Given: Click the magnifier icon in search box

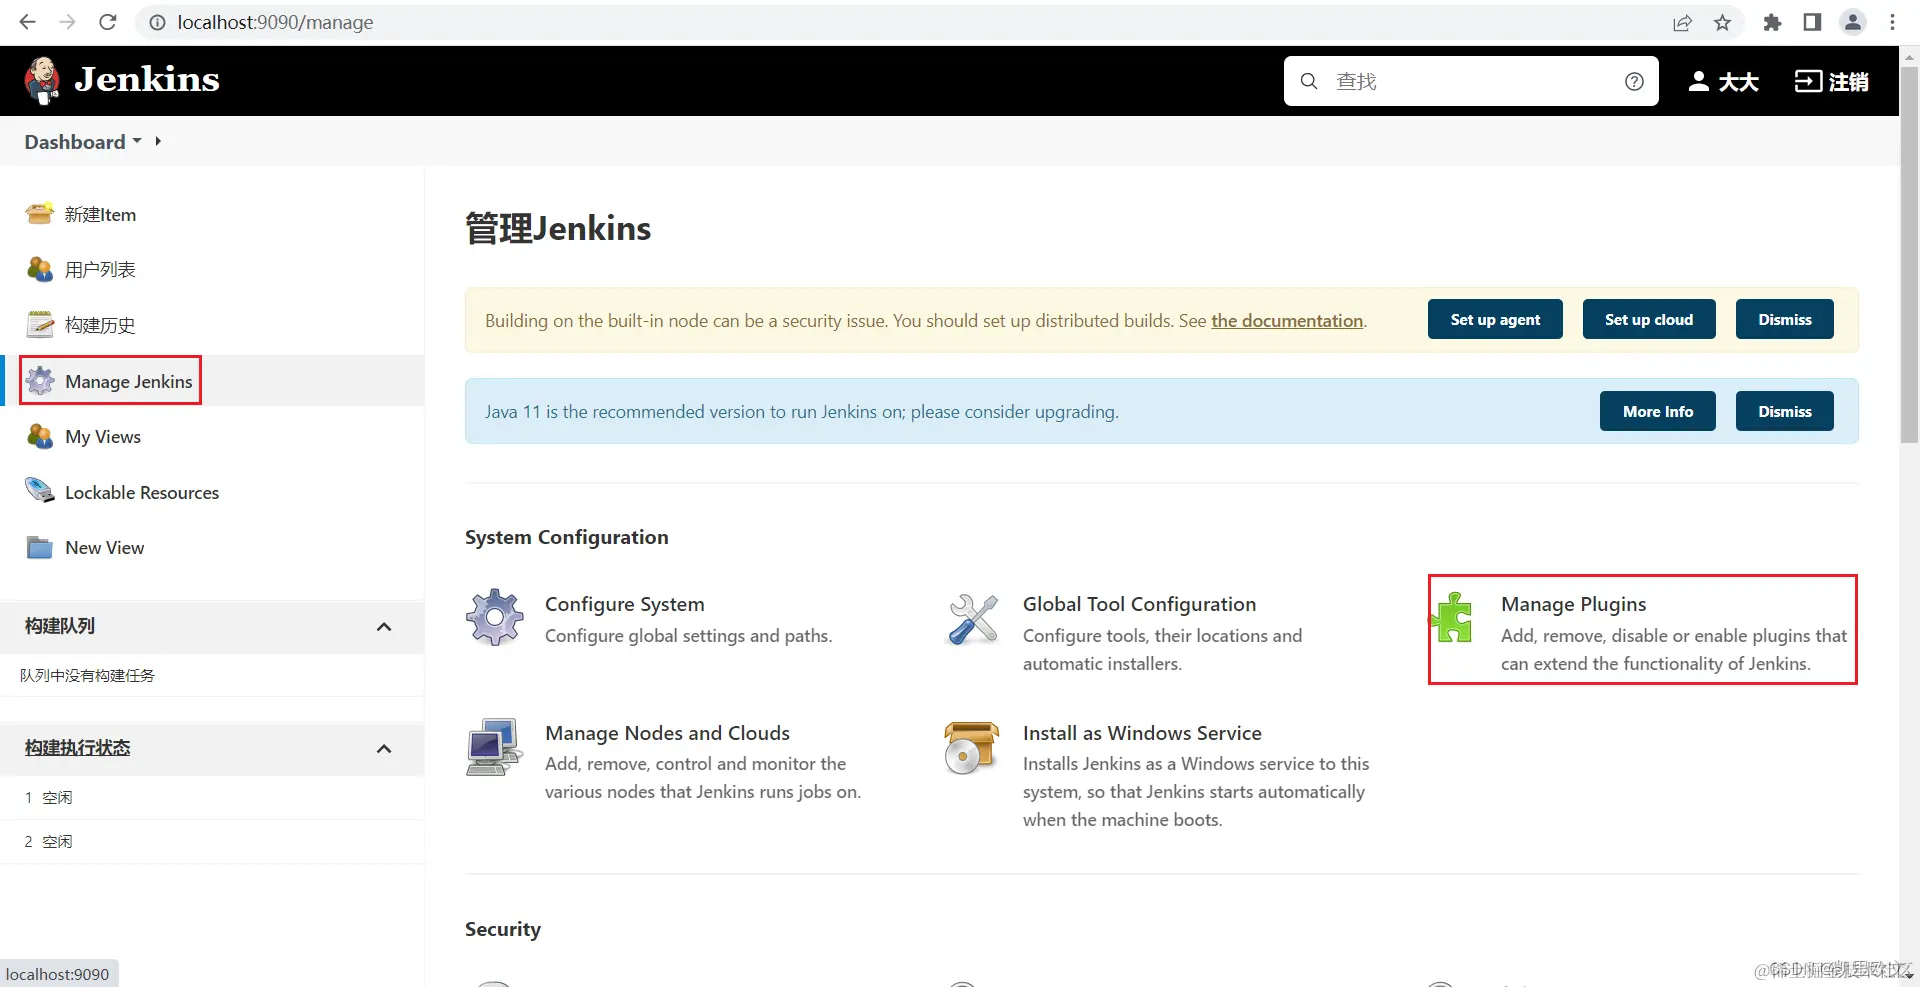Looking at the screenshot, I should [1309, 81].
